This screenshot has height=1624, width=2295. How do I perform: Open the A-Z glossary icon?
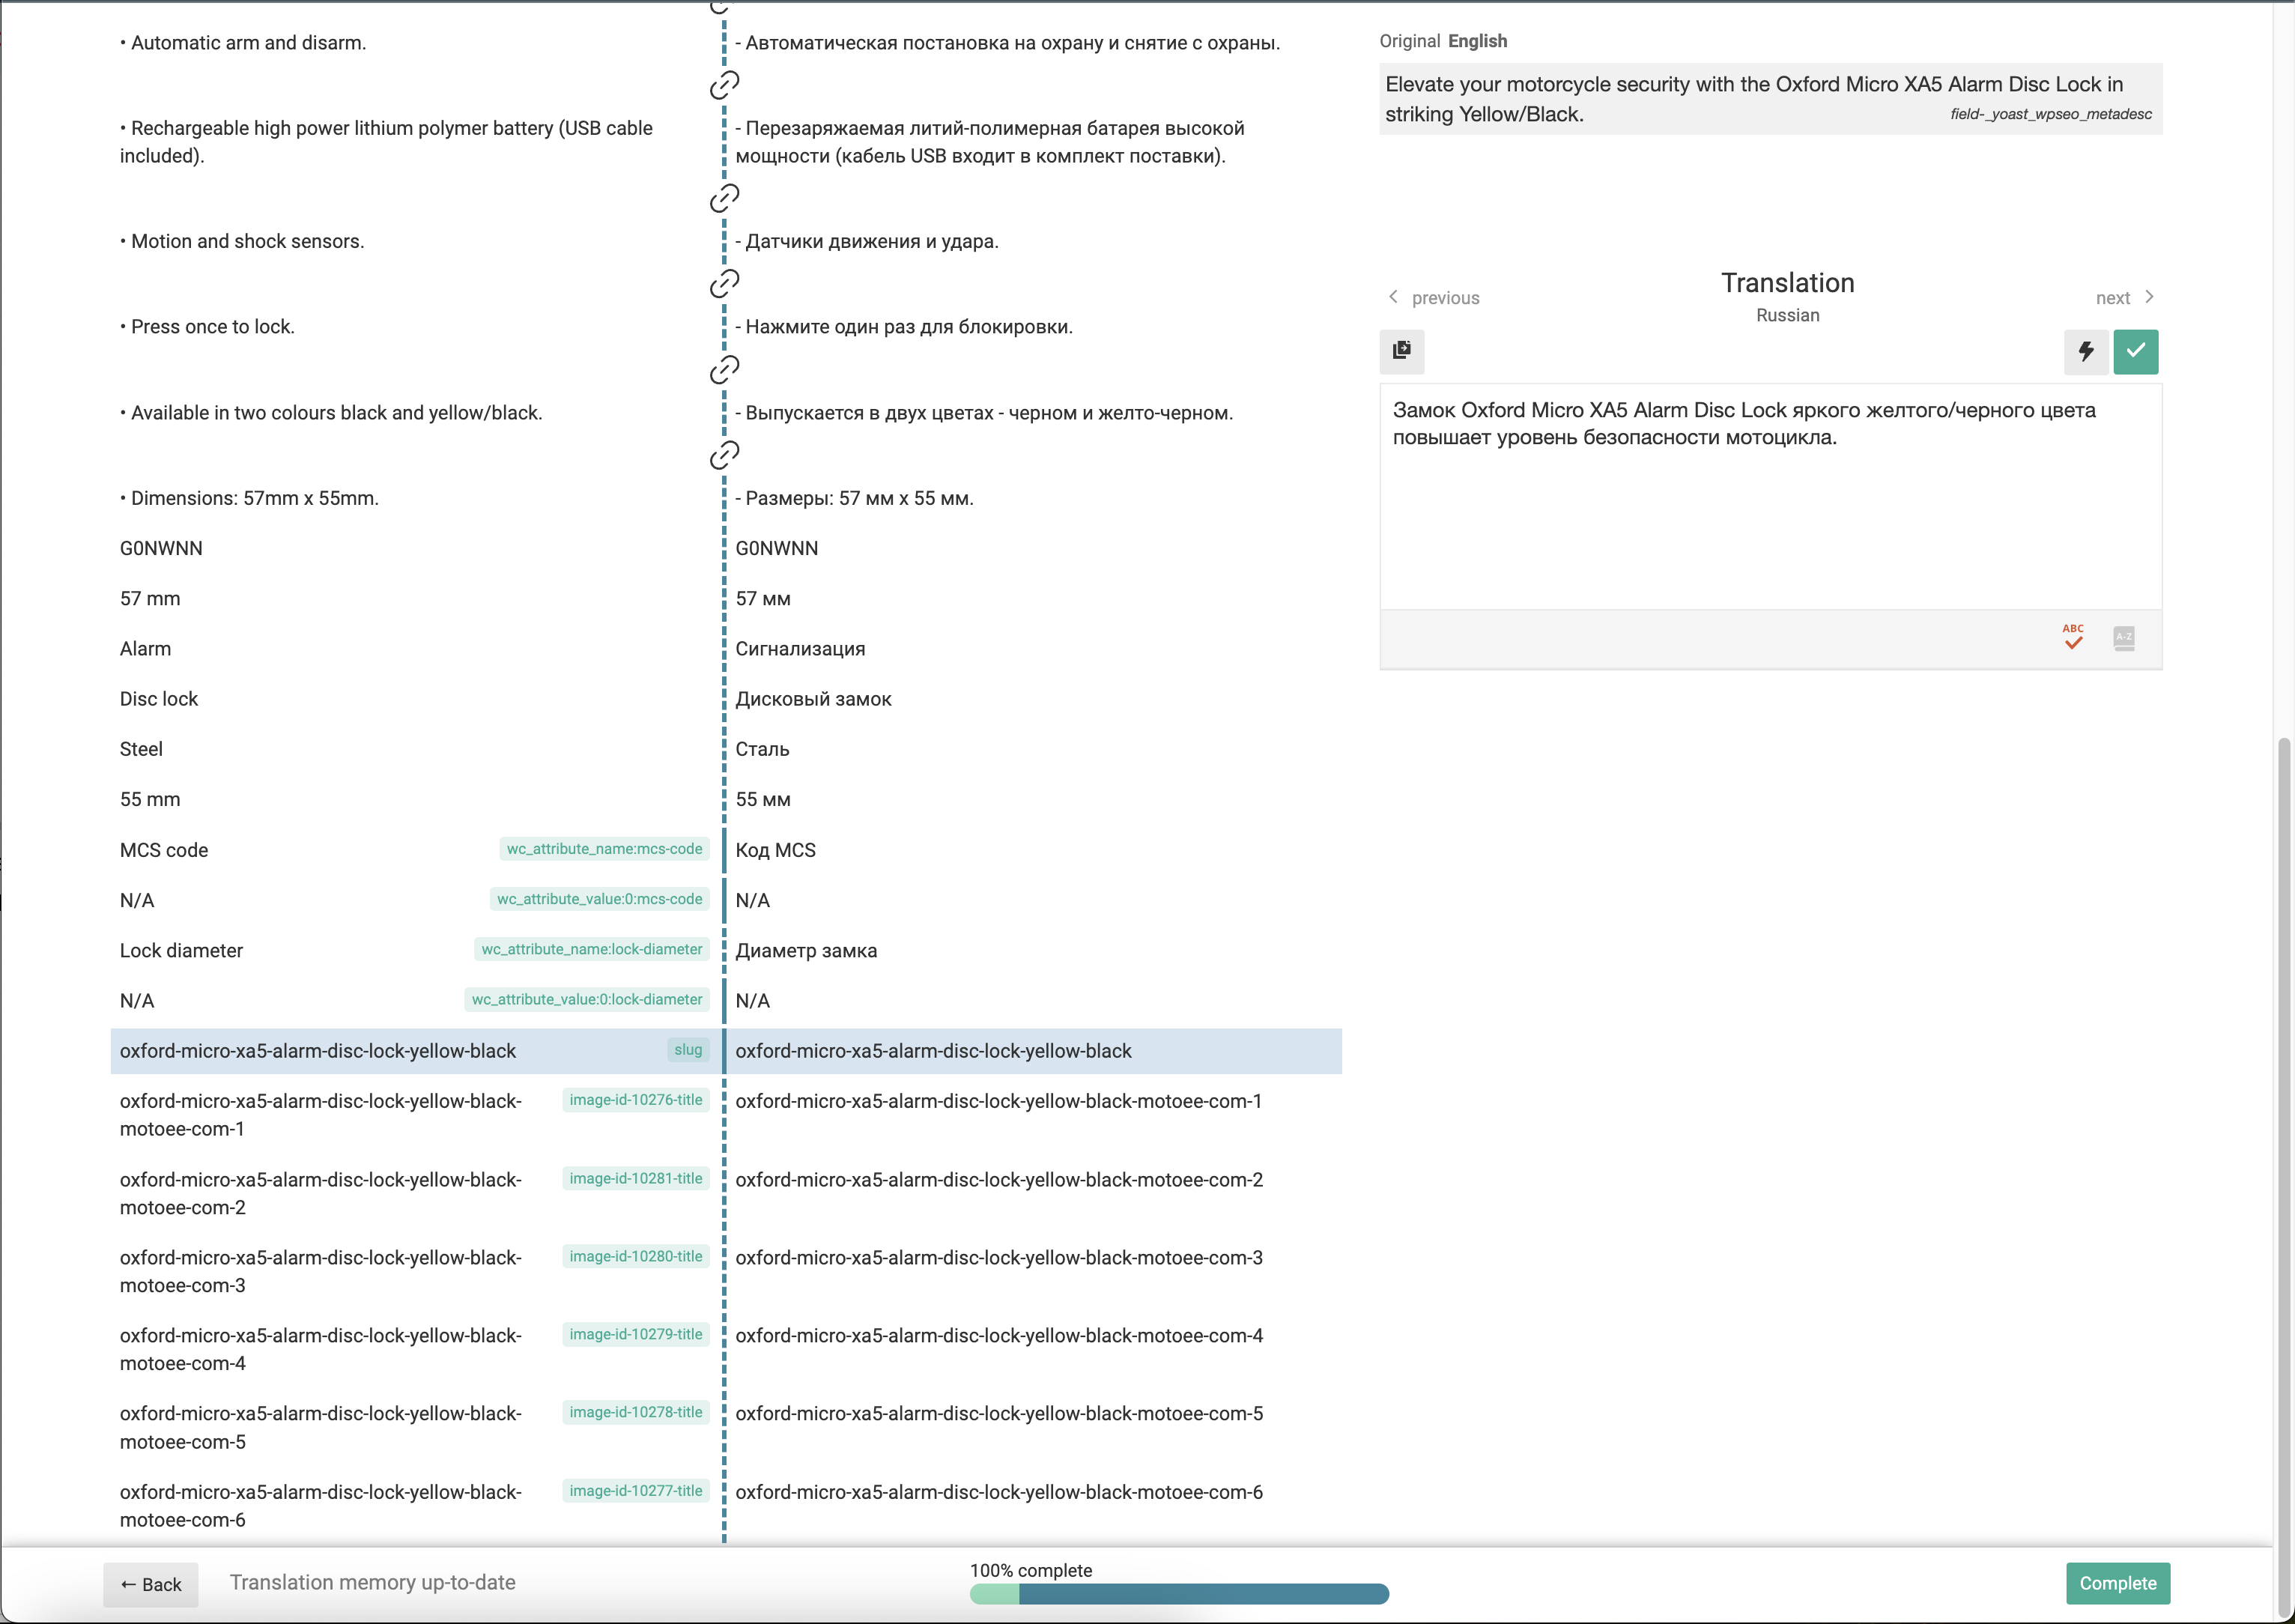tap(2124, 638)
